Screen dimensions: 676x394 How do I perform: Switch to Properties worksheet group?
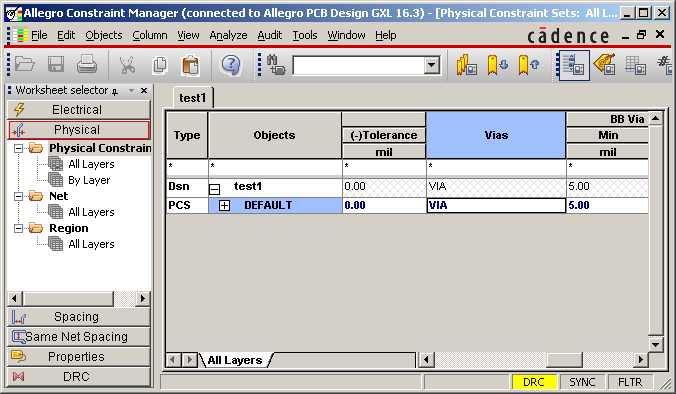pyautogui.click(x=79, y=356)
